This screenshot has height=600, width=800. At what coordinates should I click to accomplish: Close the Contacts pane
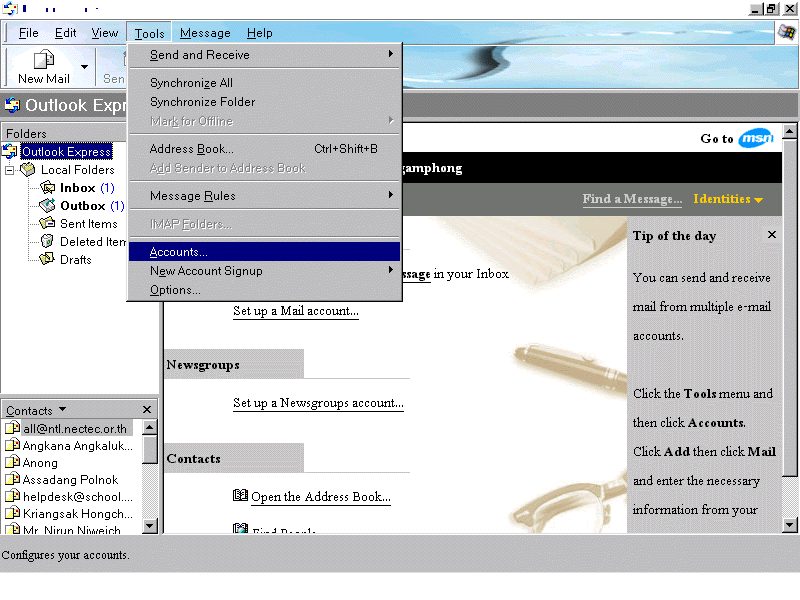147,409
